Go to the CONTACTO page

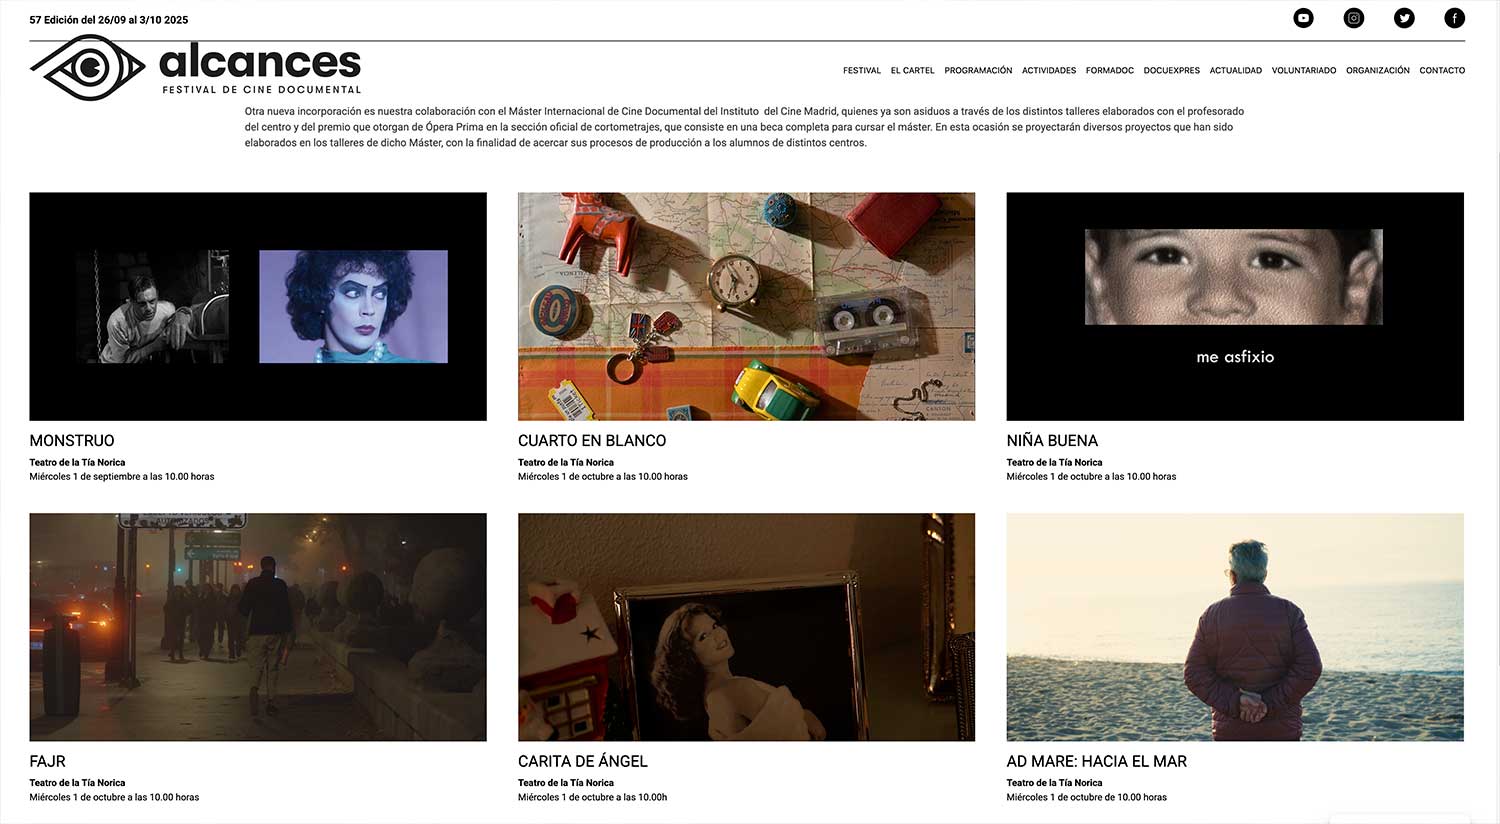[x=1442, y=71]
